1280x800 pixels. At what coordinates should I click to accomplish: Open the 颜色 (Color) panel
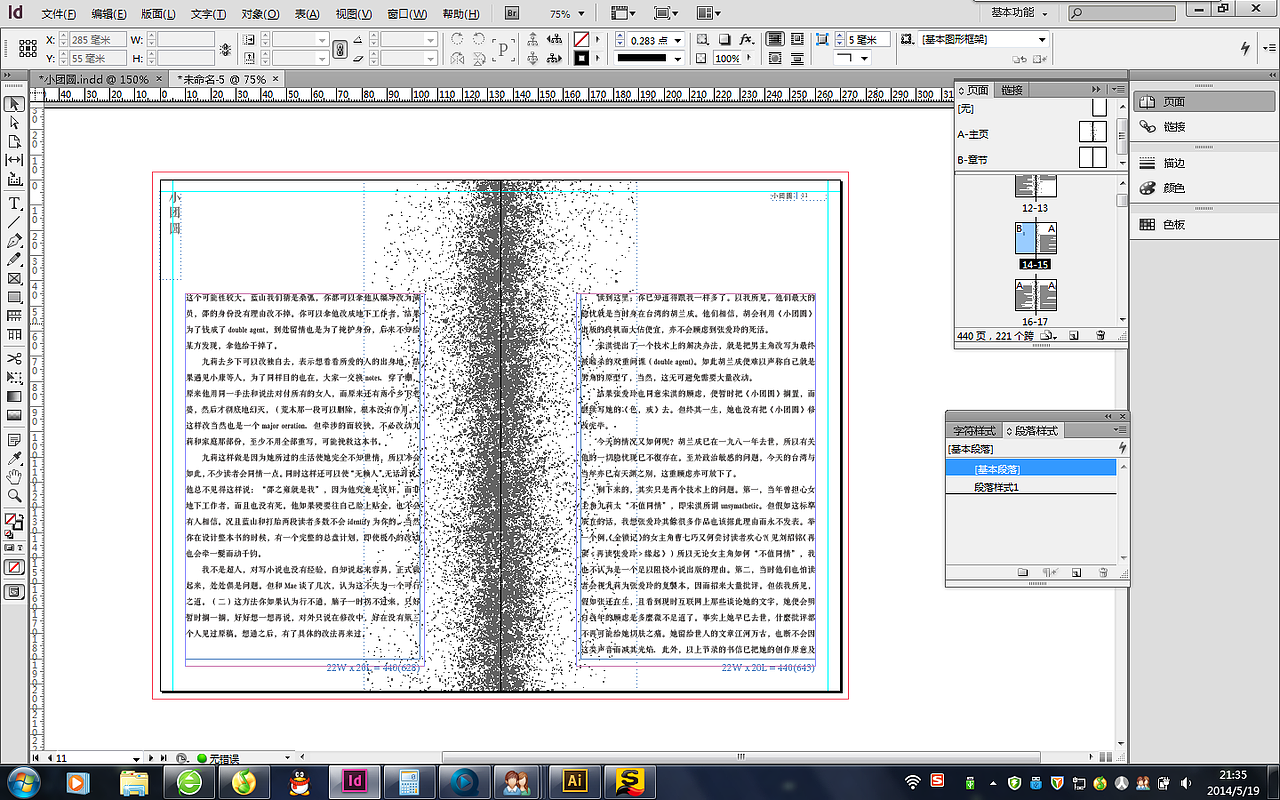pos(1174,188)
